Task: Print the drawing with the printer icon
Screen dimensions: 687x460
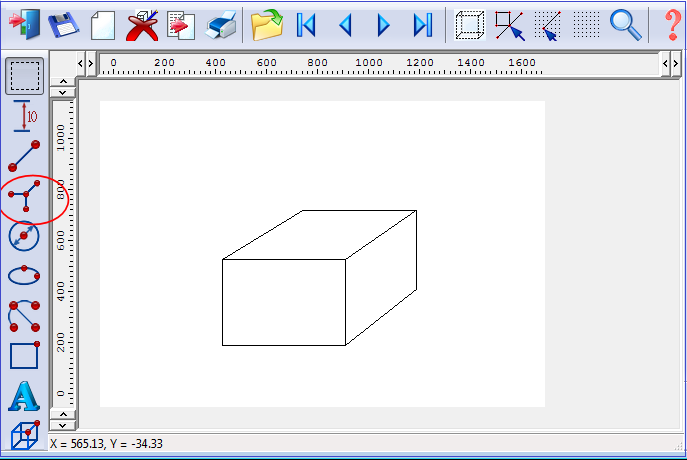Action: pyautogui.click(x=221, y=25)
